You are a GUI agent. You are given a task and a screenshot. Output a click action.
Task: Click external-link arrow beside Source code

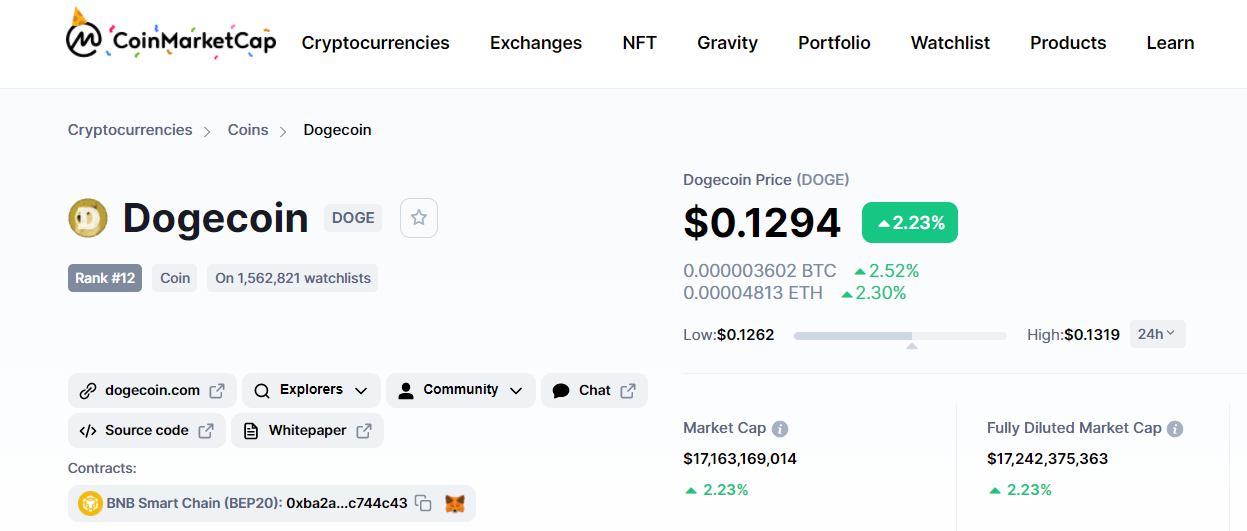pyautogui.click(x=205, y=431)
